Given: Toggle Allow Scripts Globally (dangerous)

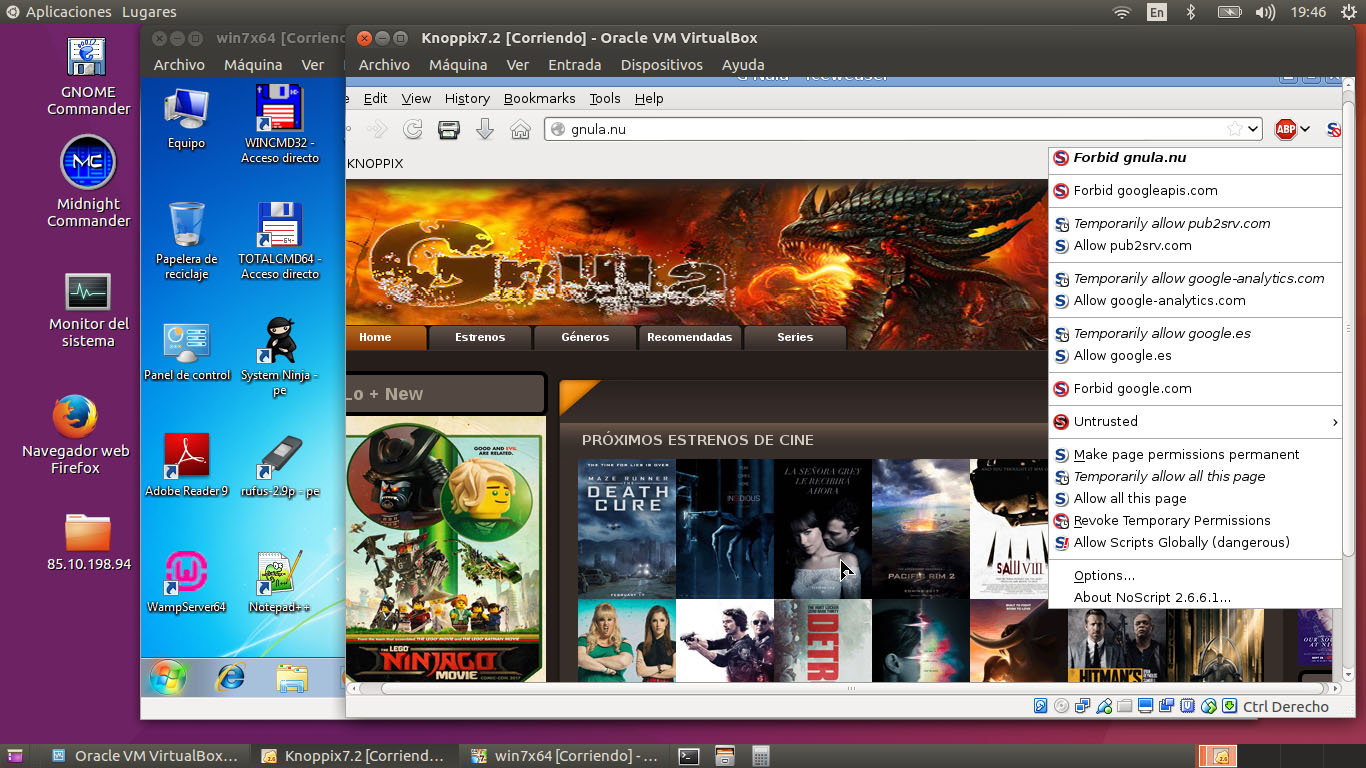Looking at the screenshot, I should click(1181, 542).
